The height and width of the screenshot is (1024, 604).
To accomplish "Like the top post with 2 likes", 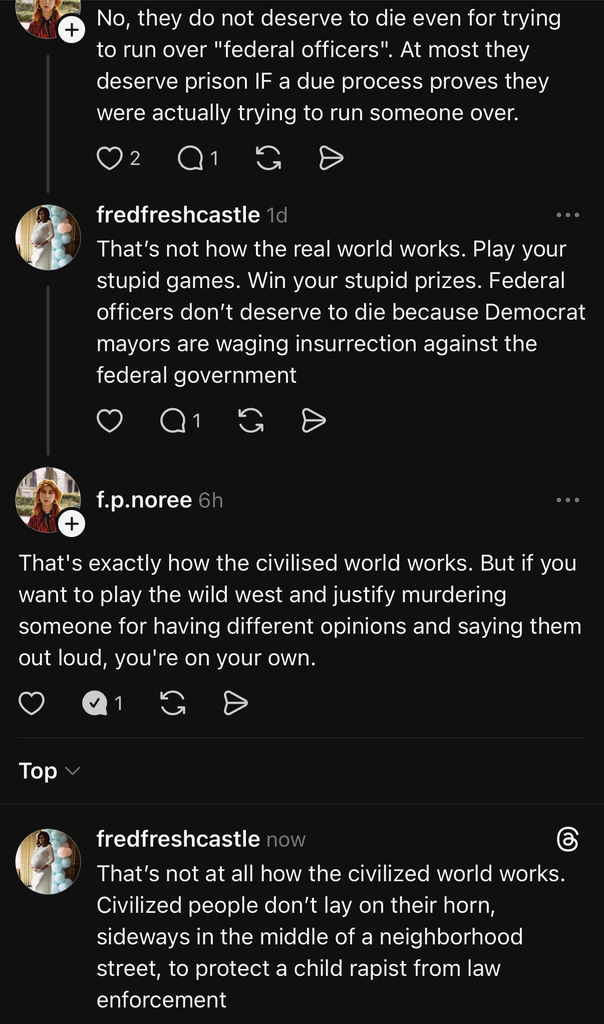I will pyautogui.click(x=110, y=158).
